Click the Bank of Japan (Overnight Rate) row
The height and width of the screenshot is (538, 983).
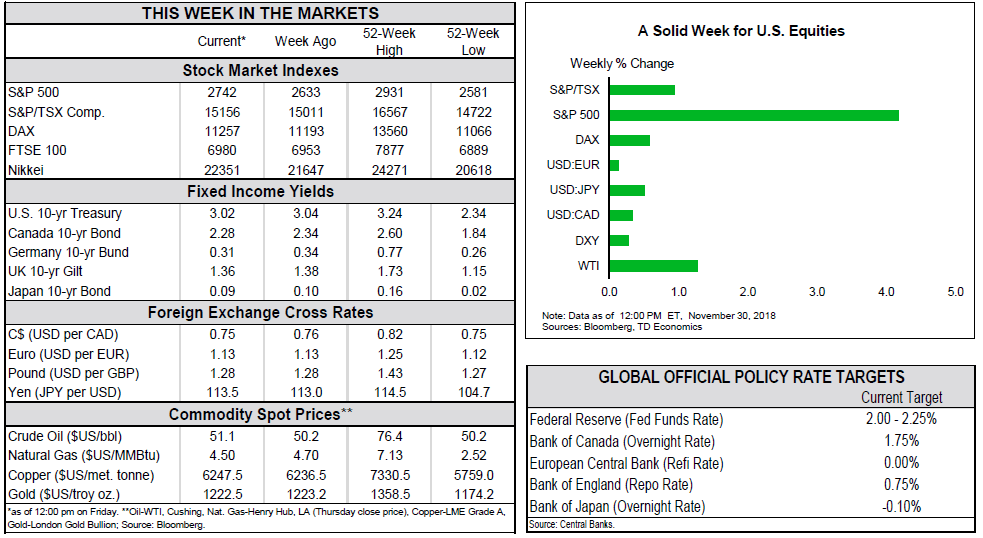[617, 507]
